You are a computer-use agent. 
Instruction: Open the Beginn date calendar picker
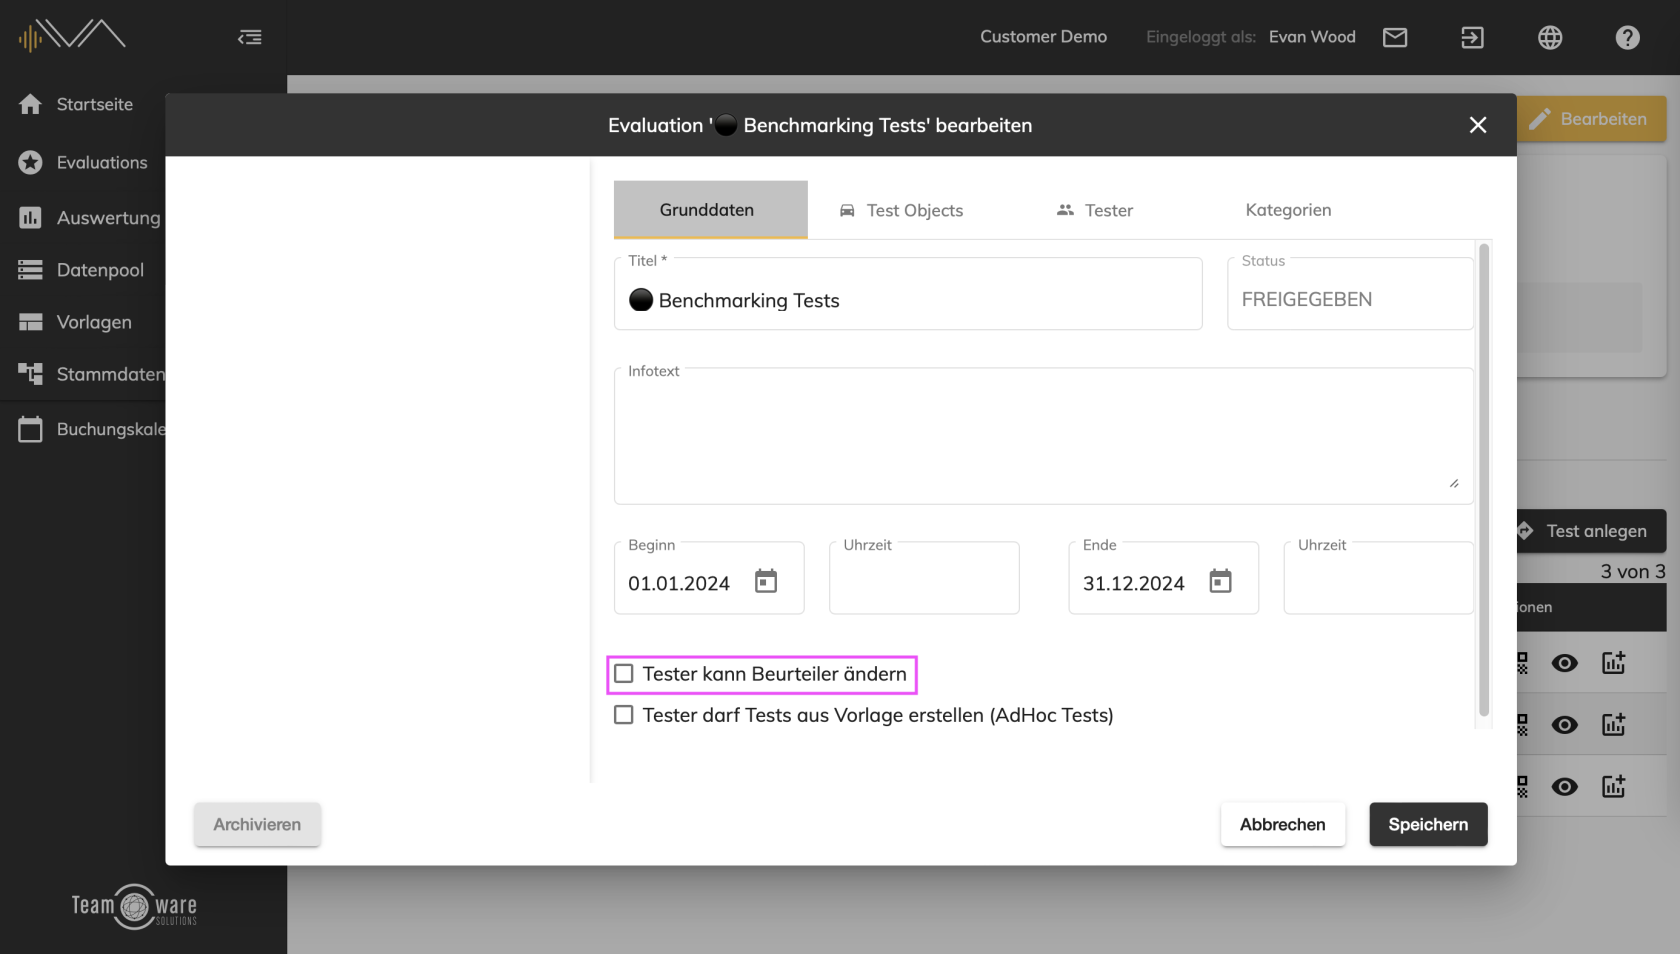coord(766,581)
